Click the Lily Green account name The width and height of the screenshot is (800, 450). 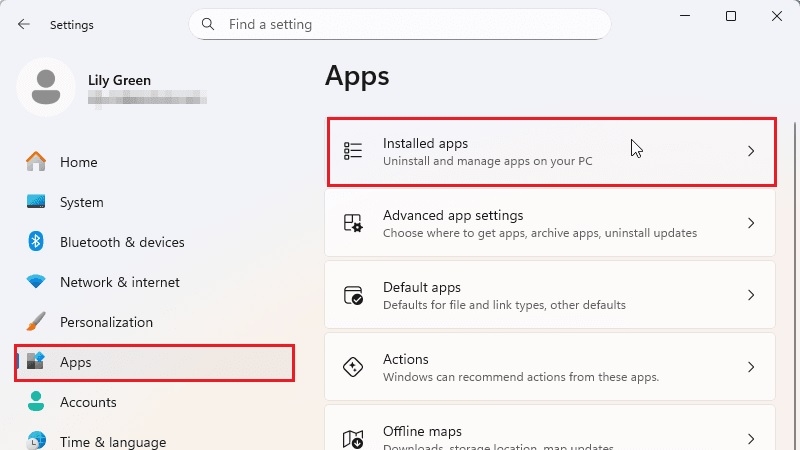pyautogui.click(x=119, y=80)
